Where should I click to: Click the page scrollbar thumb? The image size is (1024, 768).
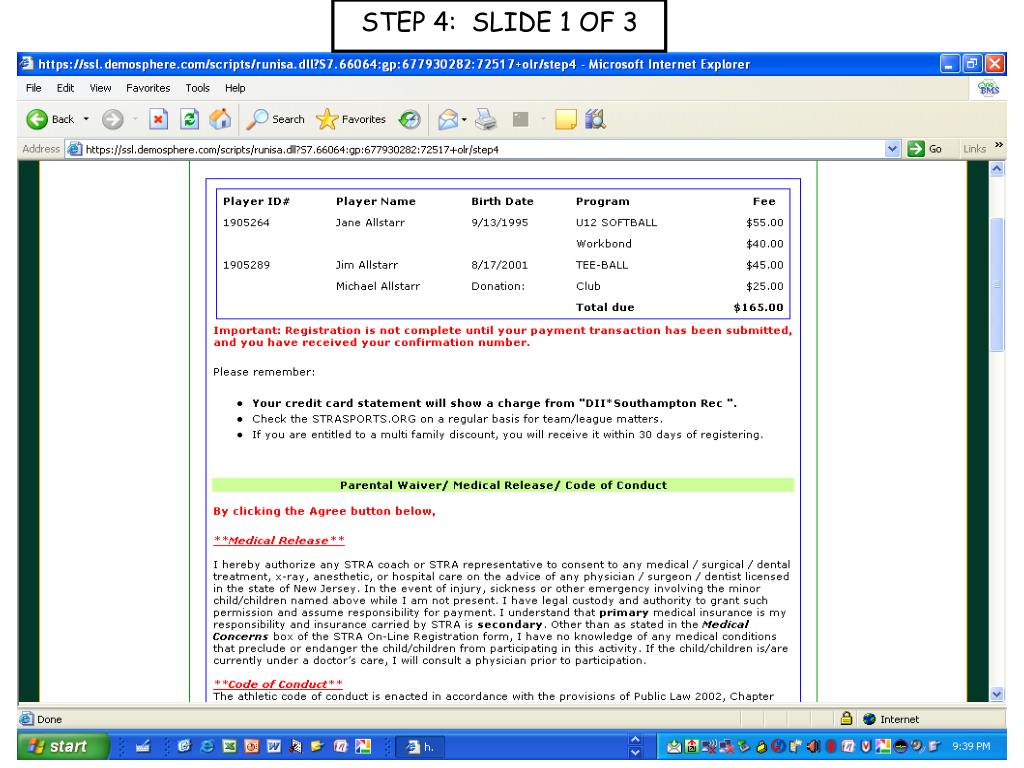[x=997, y=285]
